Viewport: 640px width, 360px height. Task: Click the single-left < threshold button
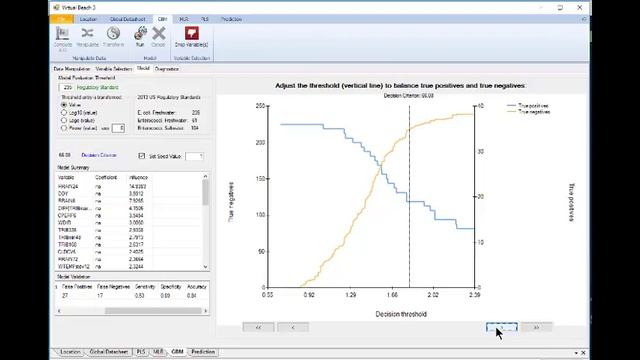(293, 327)
